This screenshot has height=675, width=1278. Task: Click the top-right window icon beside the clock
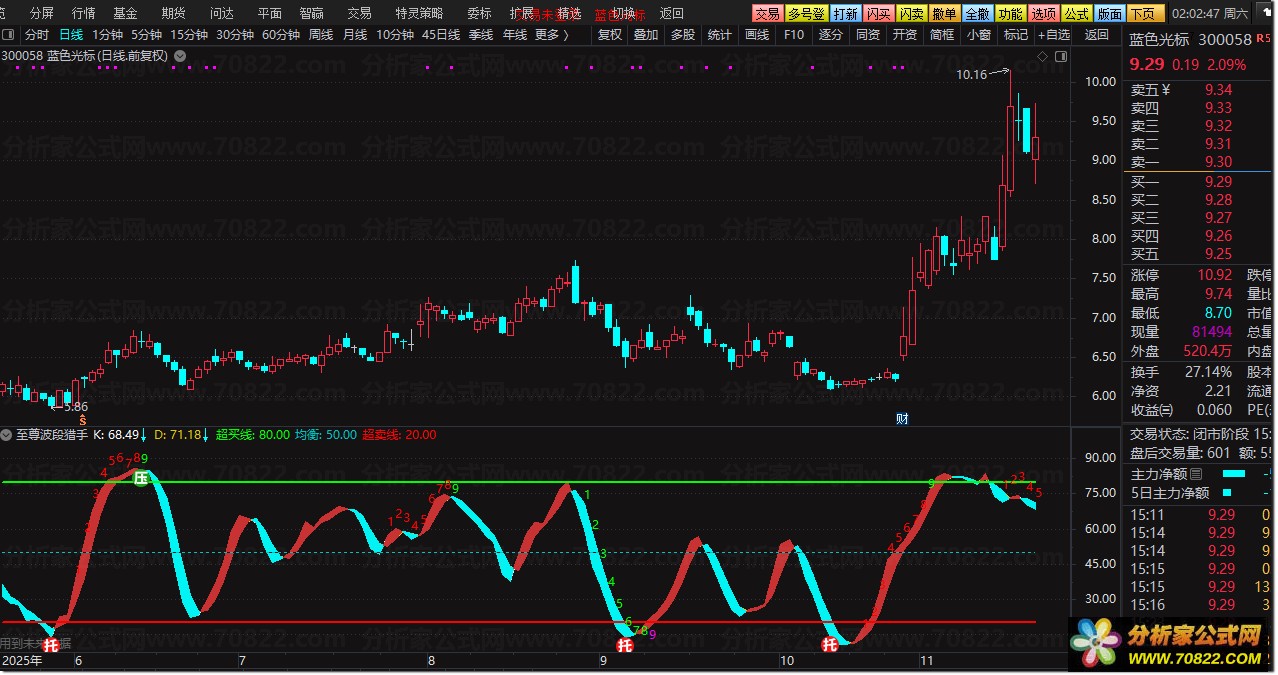[x=1265, y=14]
